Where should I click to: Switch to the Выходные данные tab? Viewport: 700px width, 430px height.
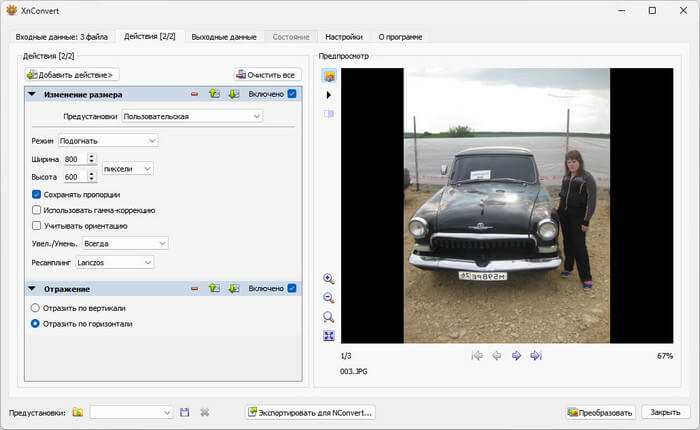click(223, 37)
